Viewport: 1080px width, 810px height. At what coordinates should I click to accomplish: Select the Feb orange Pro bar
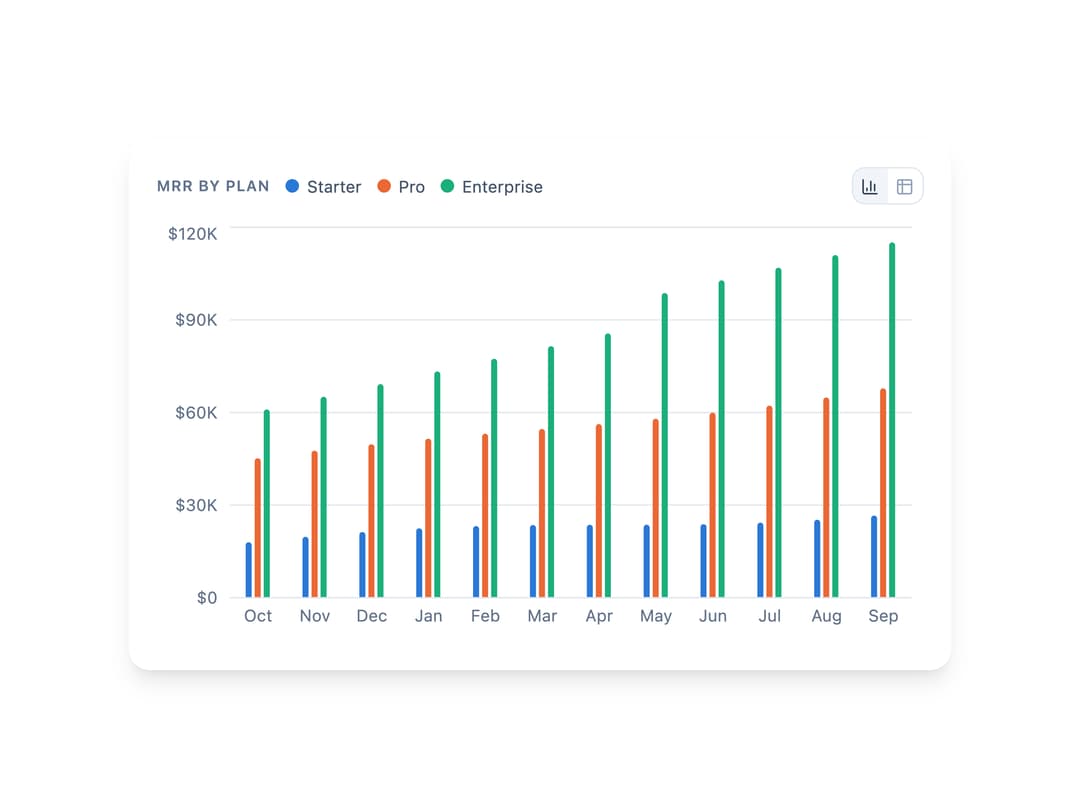pyautogui.click(x=485, y=516)
